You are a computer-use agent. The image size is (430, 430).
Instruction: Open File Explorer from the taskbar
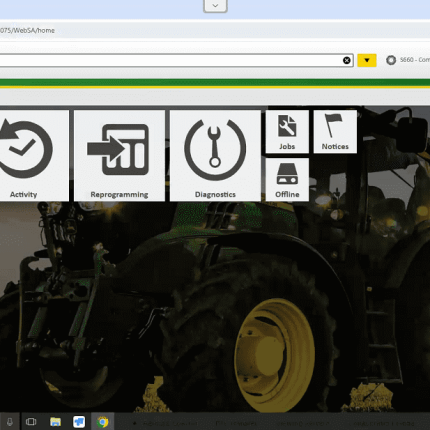(55, 422)
